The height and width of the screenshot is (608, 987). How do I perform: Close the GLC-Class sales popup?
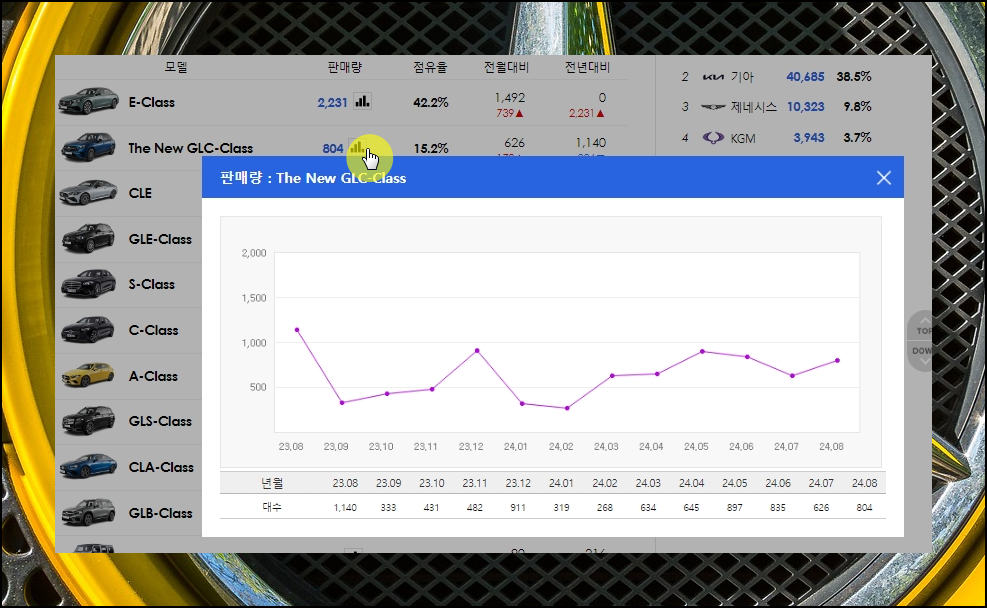point(884,178)
